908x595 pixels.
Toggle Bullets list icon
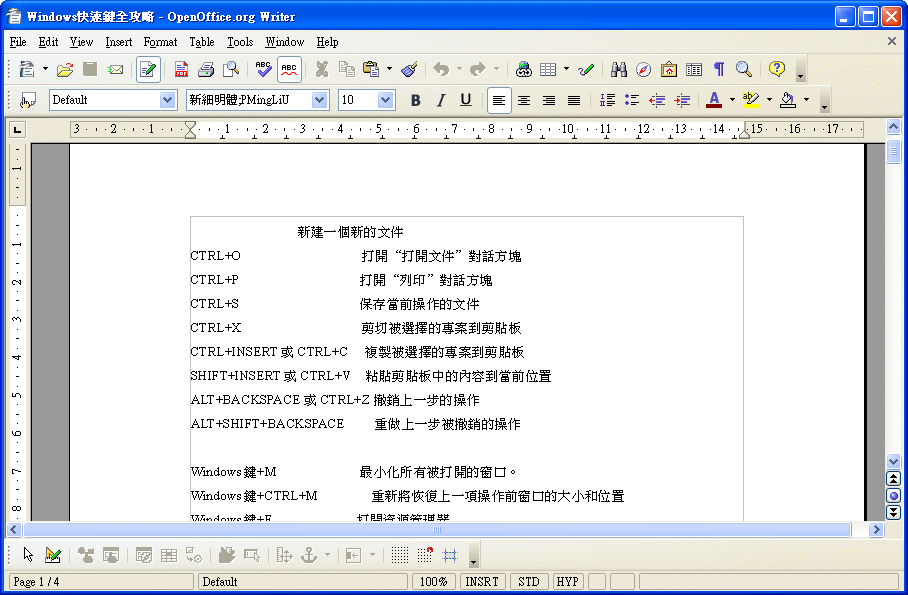(632, 100)
